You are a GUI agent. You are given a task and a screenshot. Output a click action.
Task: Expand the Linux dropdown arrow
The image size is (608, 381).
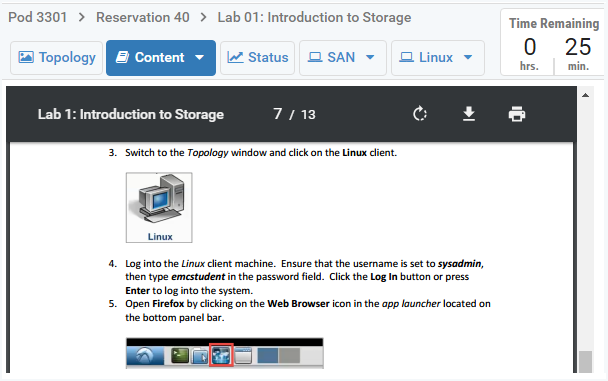pyautogui.click(x=468, y=57)
